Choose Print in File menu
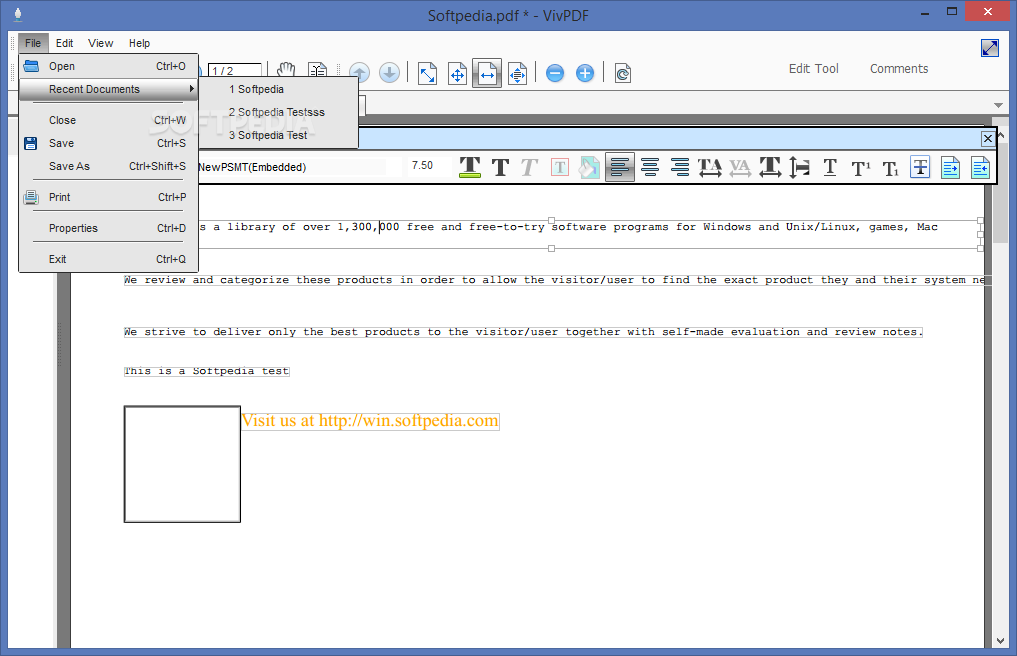Image resolution: width=1017 pixels, height=656 pixels. [108, 197]
